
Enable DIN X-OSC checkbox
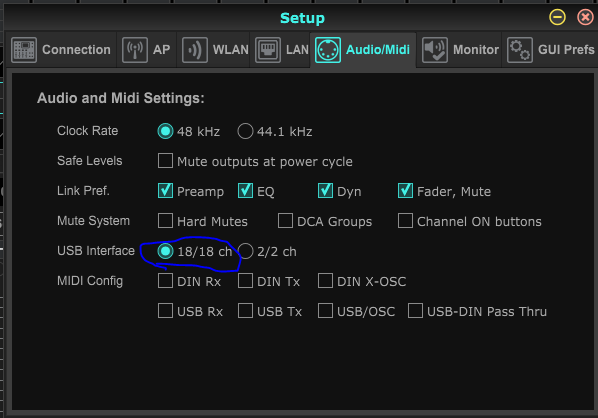(x=325, y=281)
